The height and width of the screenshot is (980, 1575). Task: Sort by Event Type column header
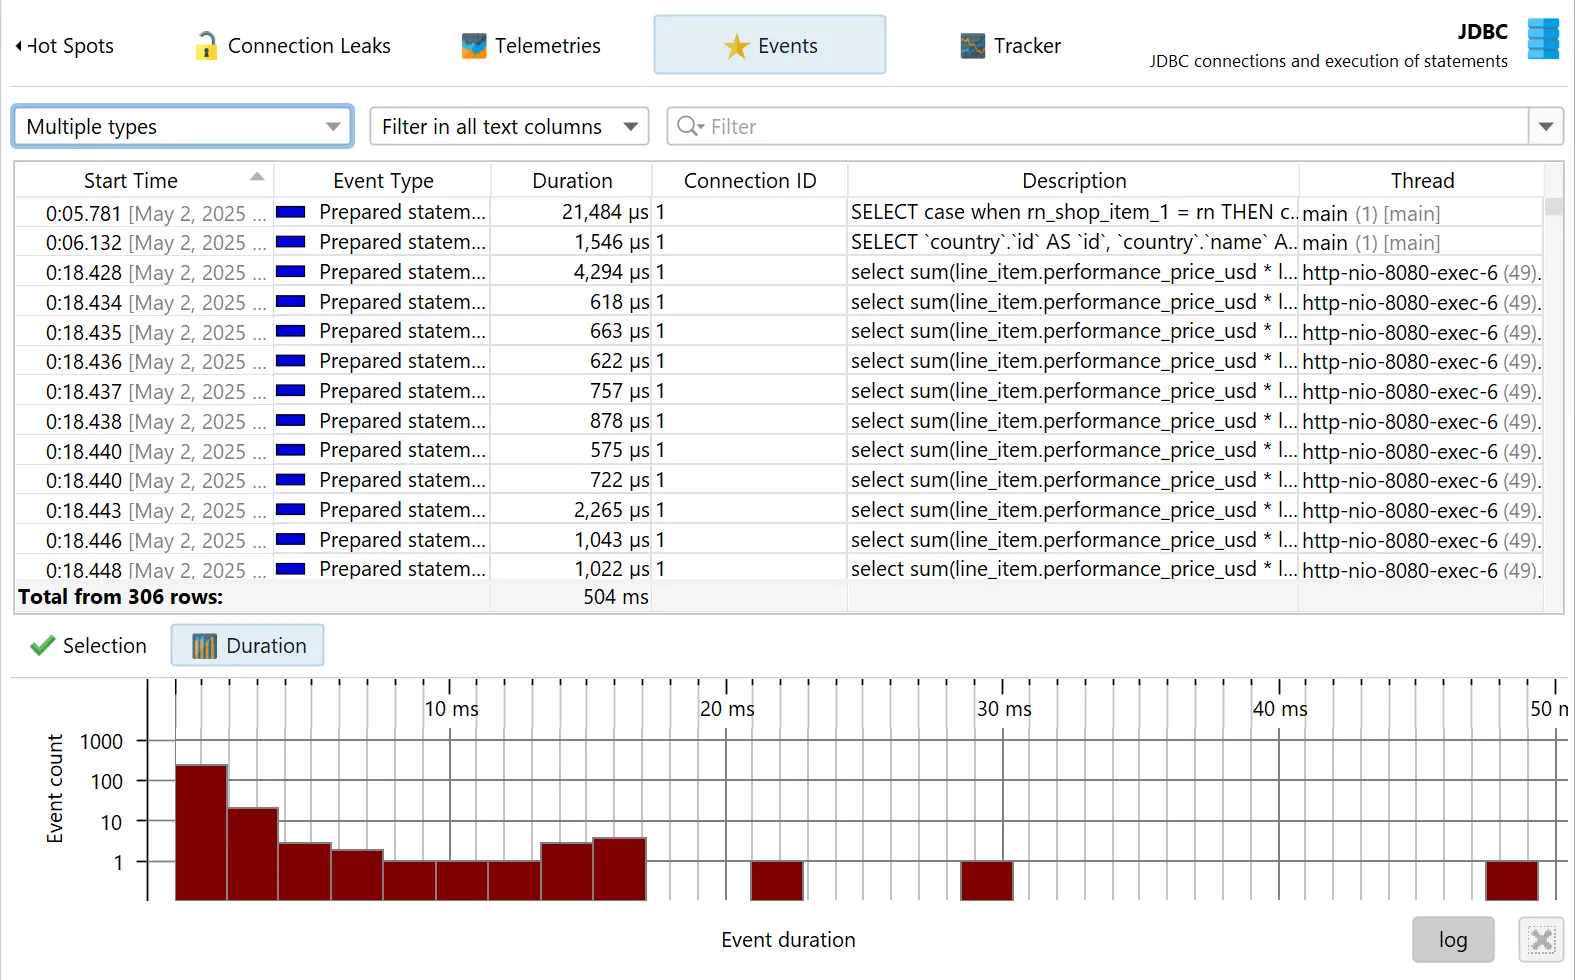click(383, 181)
